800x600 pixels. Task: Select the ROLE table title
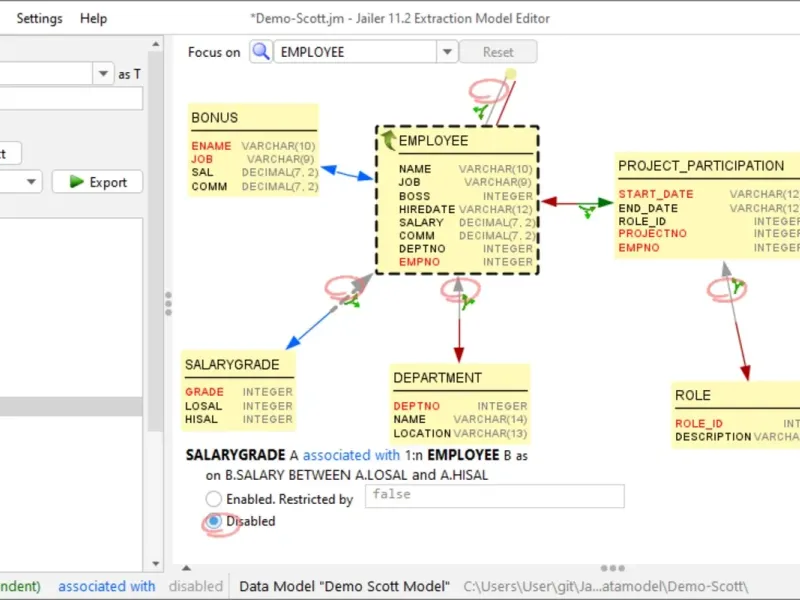pyautogui.click(x=692, y=395)
